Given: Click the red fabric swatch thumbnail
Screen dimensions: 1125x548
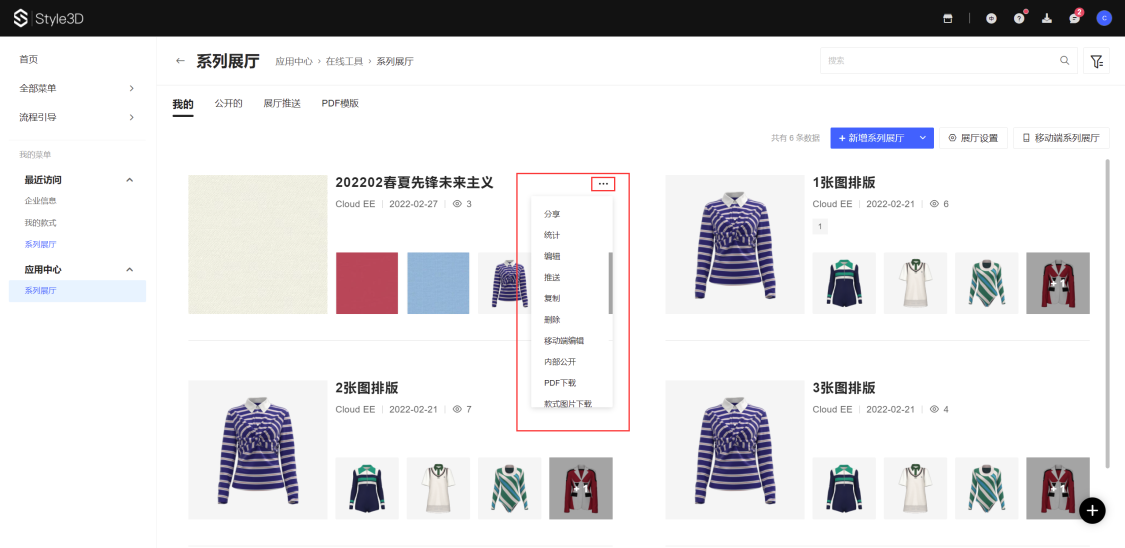Looking at the screenshot, I should pos(367,282).
